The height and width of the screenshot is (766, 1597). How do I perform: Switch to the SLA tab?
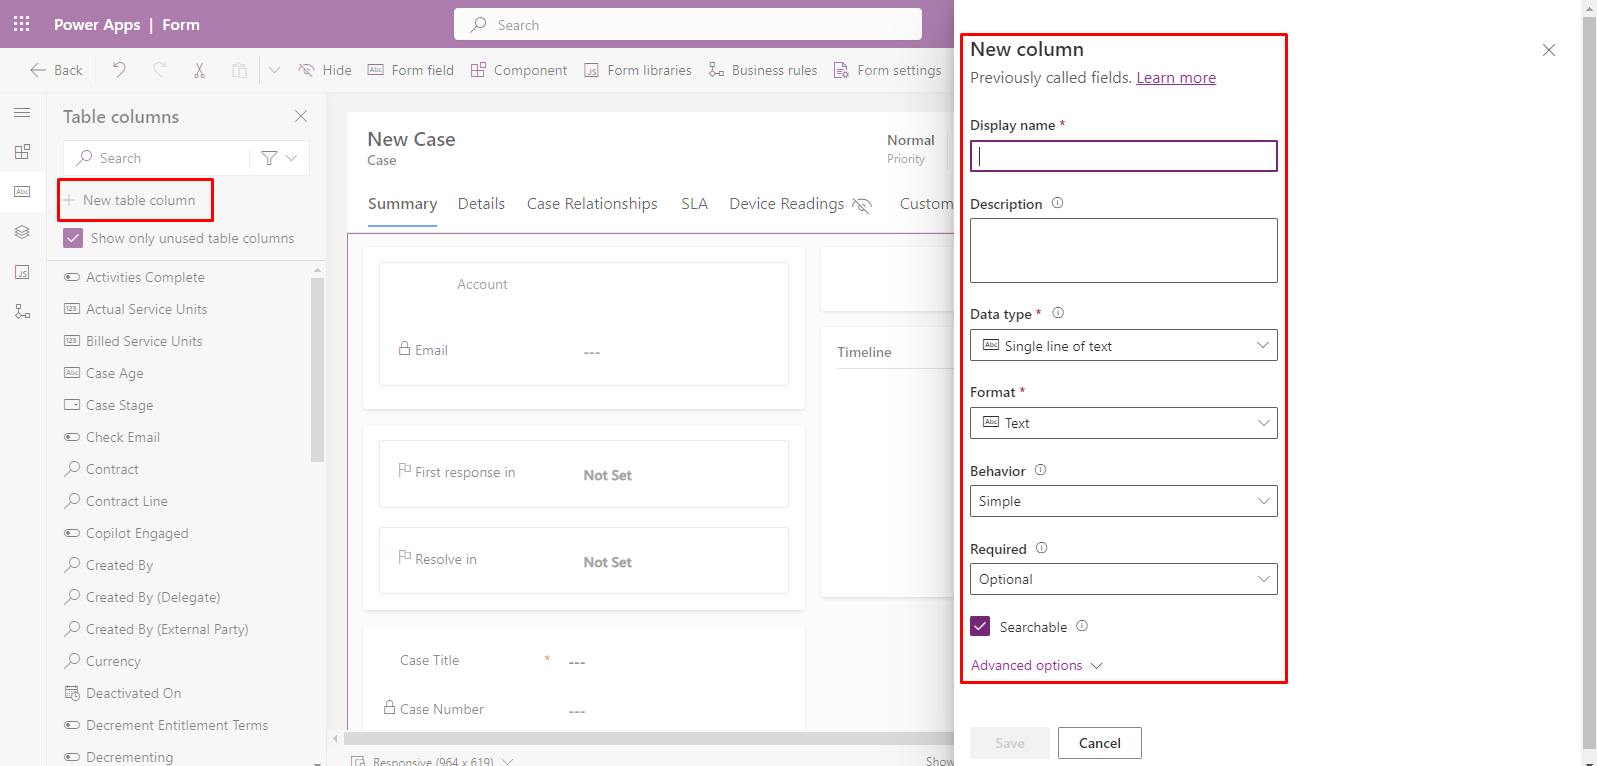coord(694,204)
